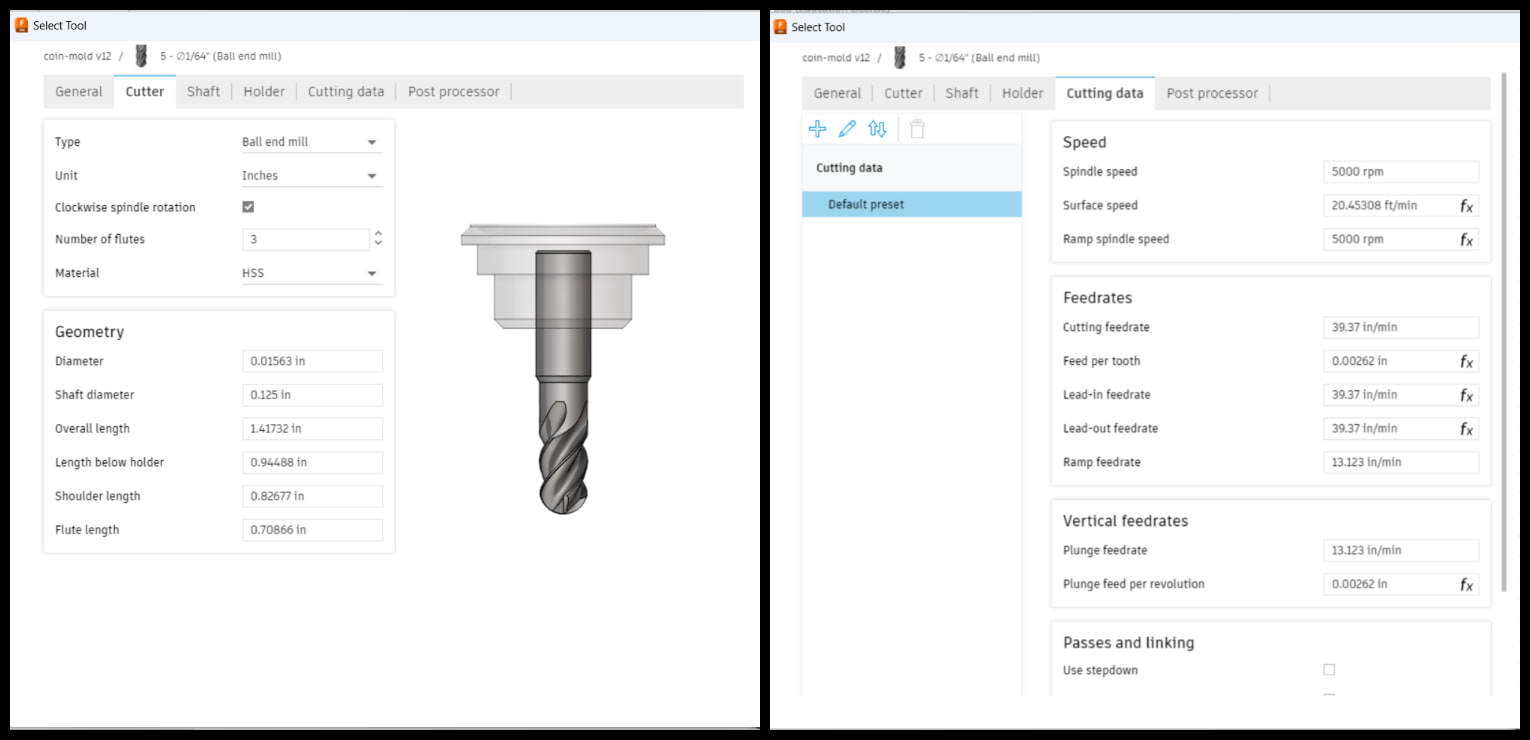Click the Overall length field showing 1.41732 in
Screen dimensions: 1530x740
click(312, 429)
